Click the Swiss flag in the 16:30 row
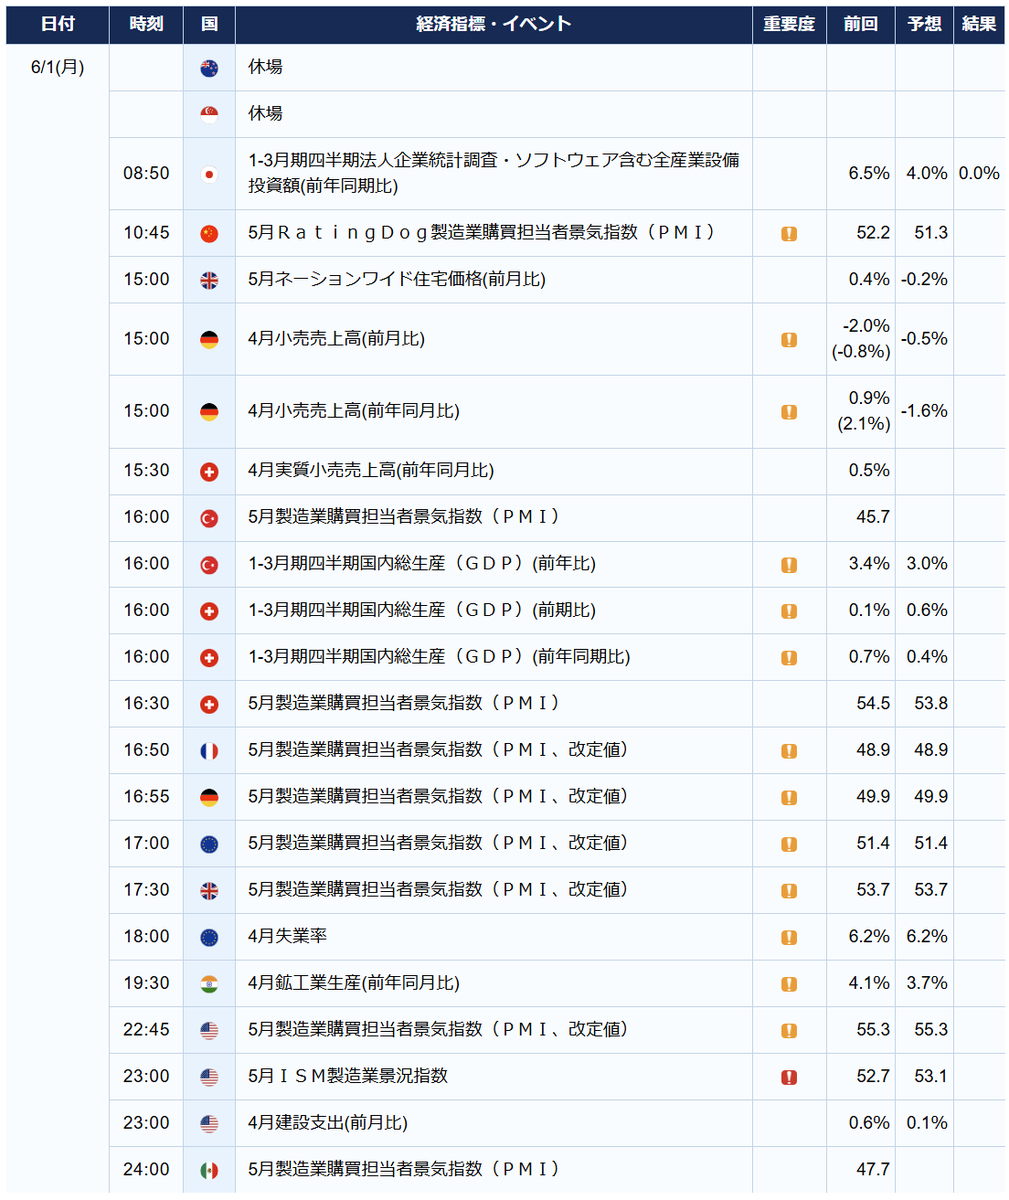Viewport: 1009px width, 1200px height. [209, 704]
